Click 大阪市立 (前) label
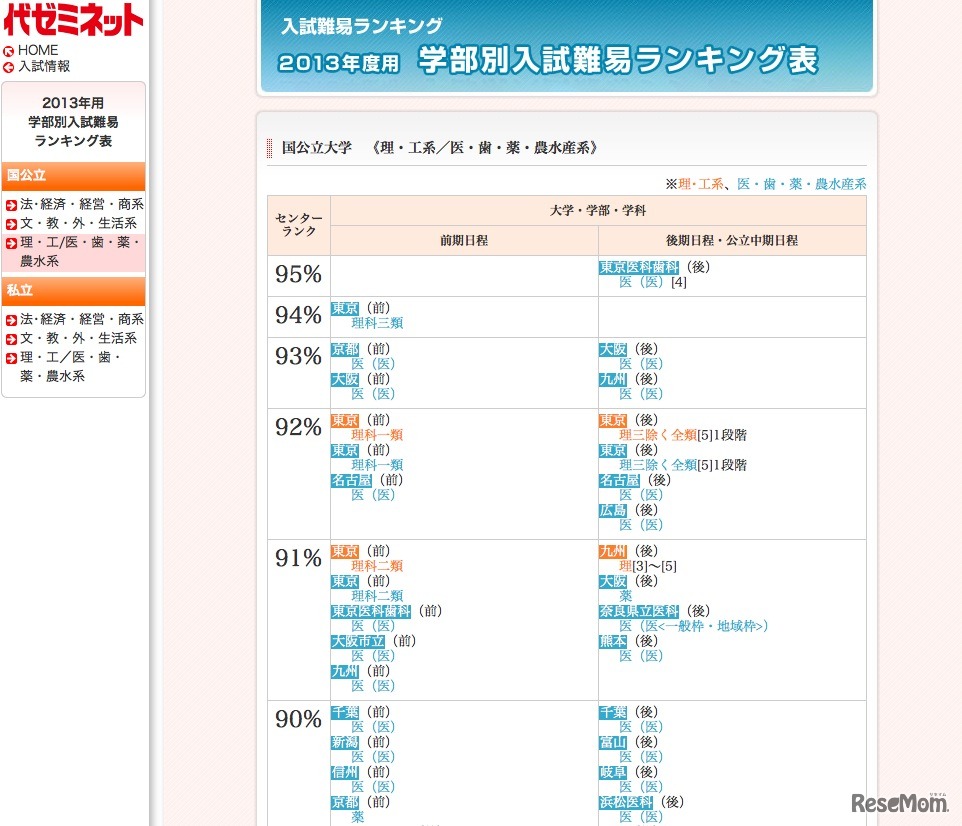This screenshot has height=826, width=962. 358,641
